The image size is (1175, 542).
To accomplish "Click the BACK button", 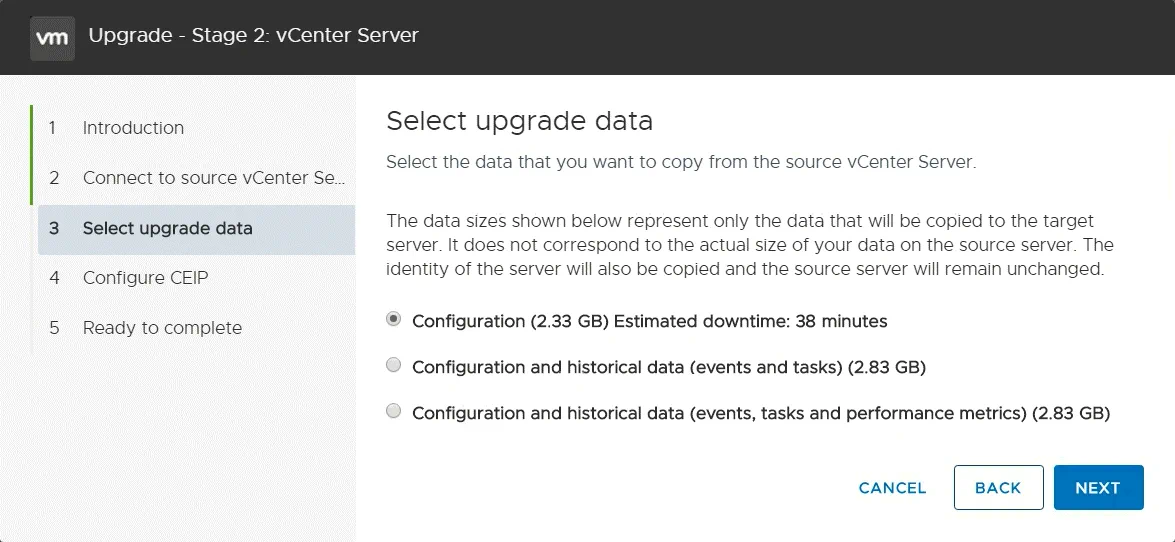I will 998,488.
